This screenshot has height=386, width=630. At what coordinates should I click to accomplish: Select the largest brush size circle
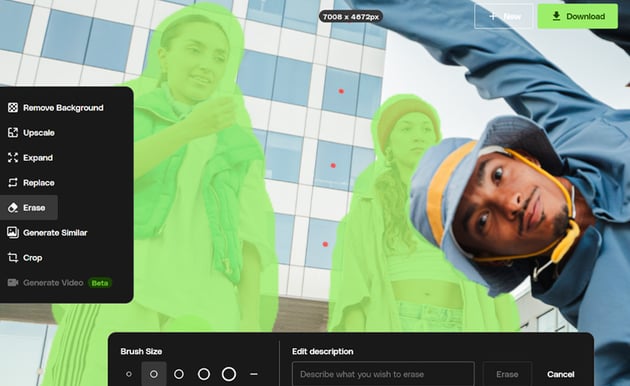click(x=229, y=374)
